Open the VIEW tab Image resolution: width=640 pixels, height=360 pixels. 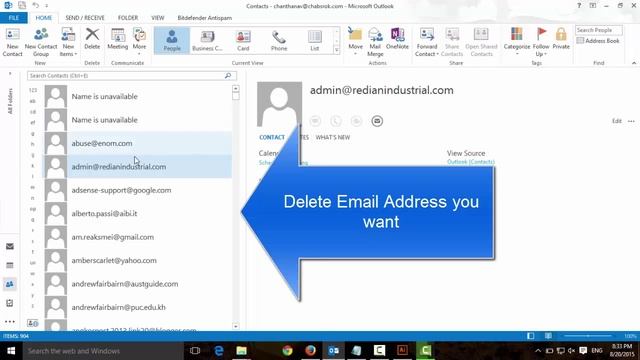[x=158, y=18]
